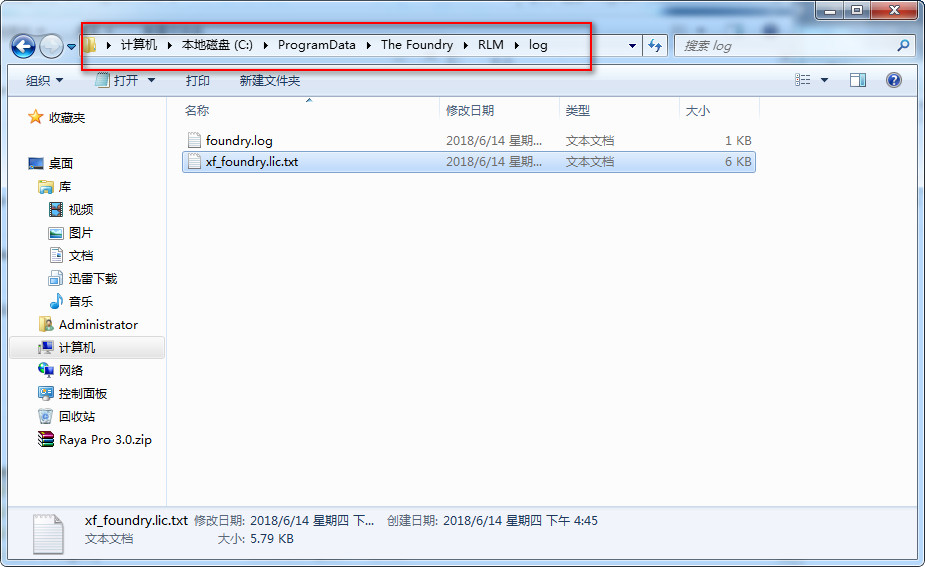This screenshot has width=925, height=567.
Task: Sort by 大小 column header
Action: [x=698, y=110]
